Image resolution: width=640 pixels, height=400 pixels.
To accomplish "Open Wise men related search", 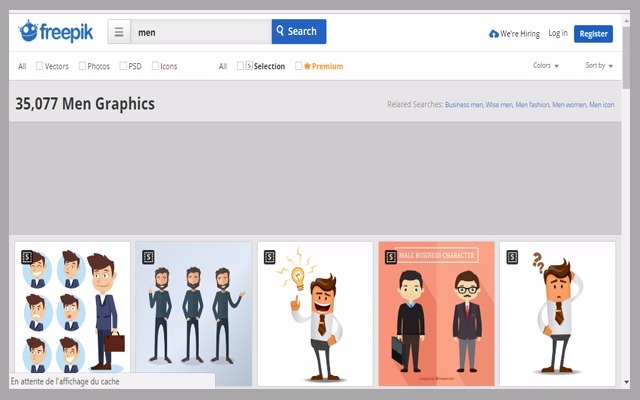I will (x=499, y=104).
